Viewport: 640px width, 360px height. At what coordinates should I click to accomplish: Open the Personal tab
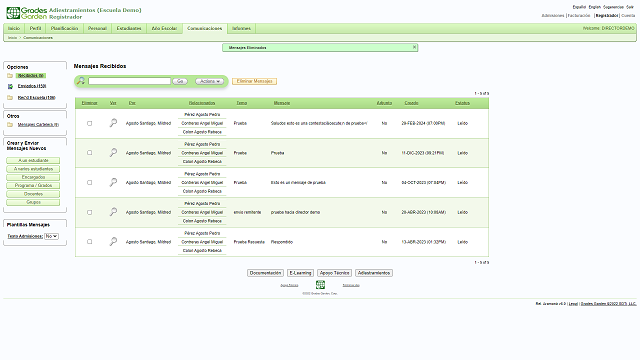97,28
